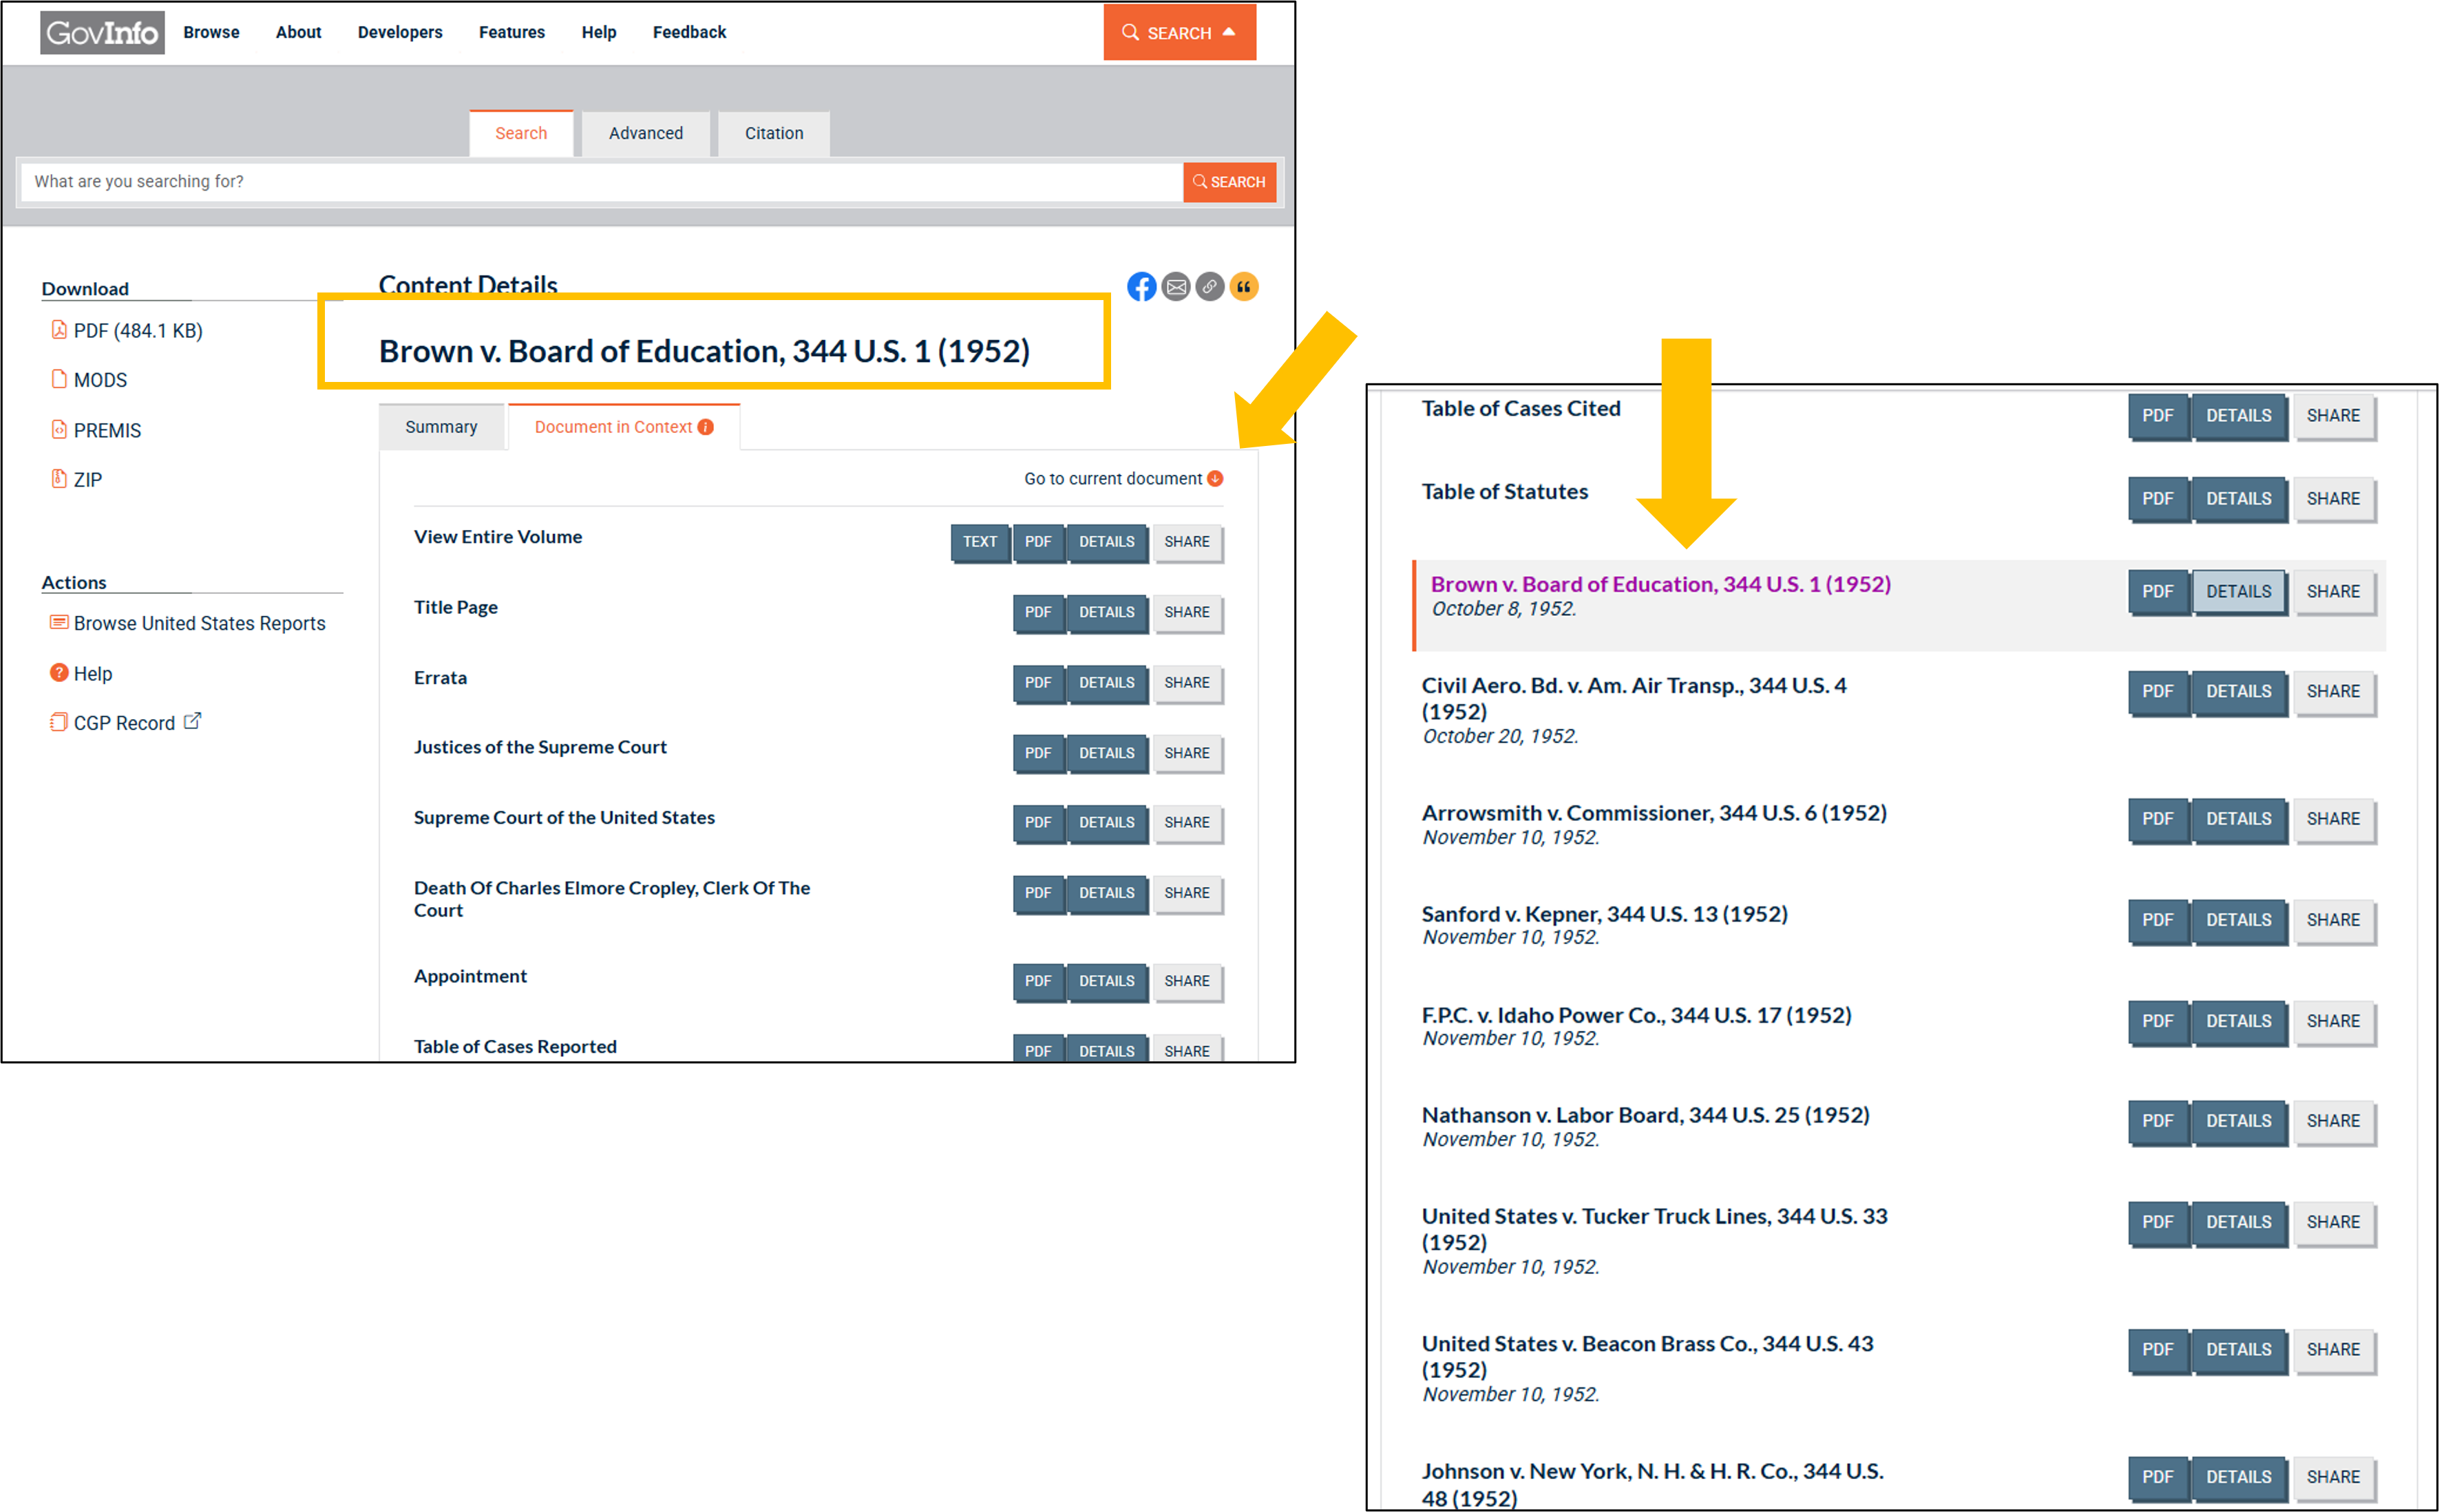Collapse the orange SEARCH panel chevron
This screenshot has width=2439, height=1512.
click(x=1228, y=32)
